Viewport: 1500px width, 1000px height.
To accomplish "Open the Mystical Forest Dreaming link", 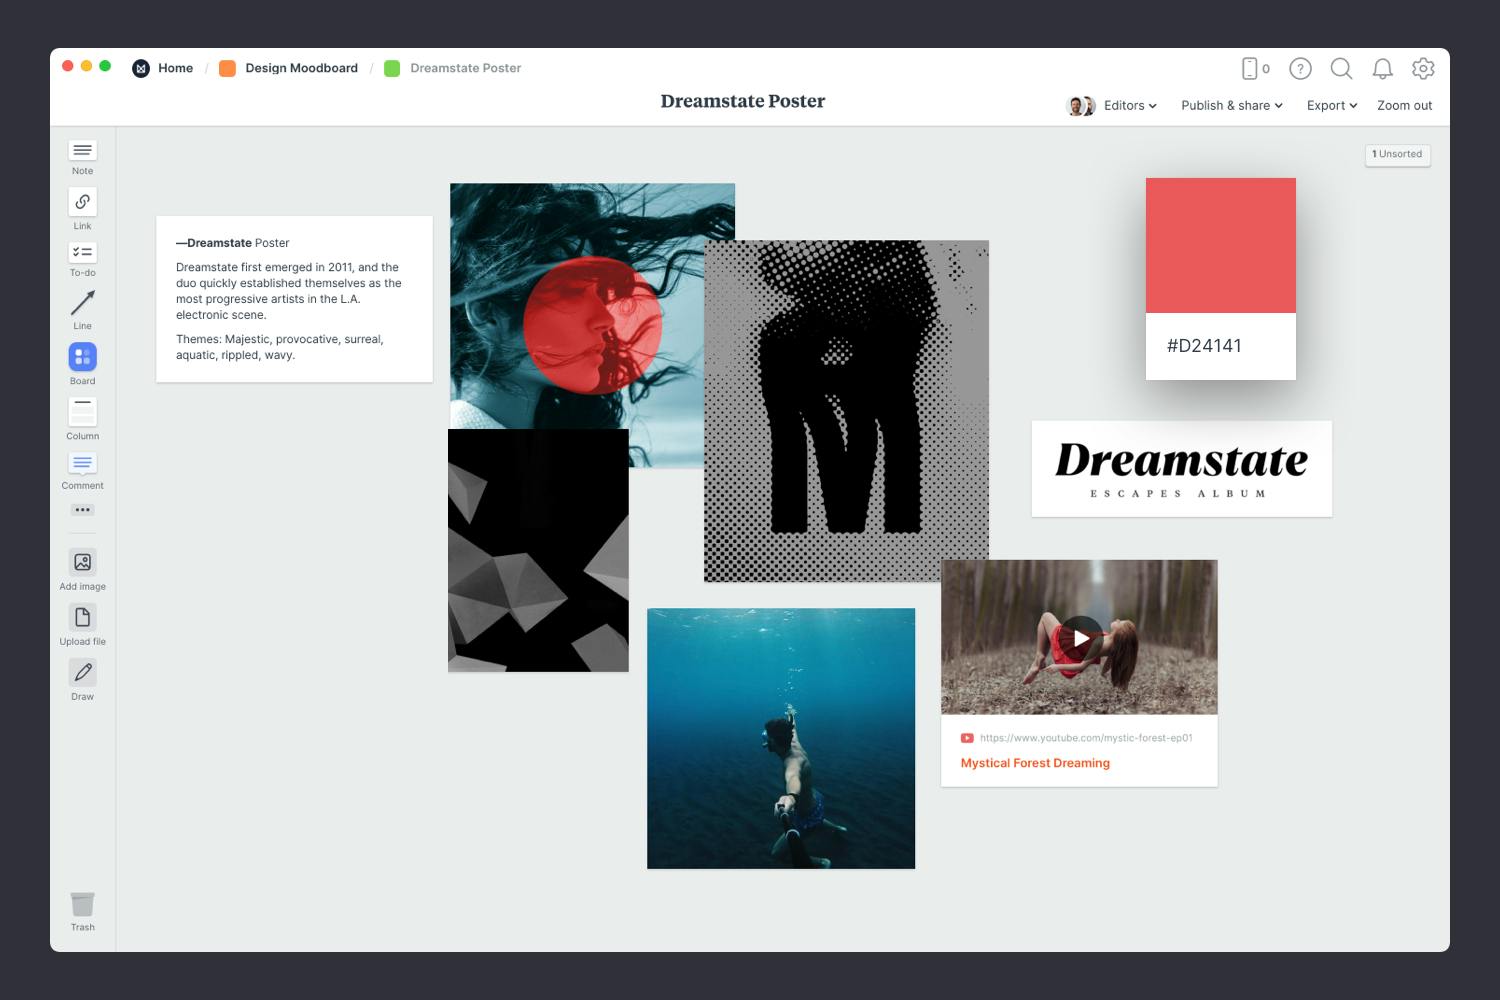I will (x=1034, y=762).
